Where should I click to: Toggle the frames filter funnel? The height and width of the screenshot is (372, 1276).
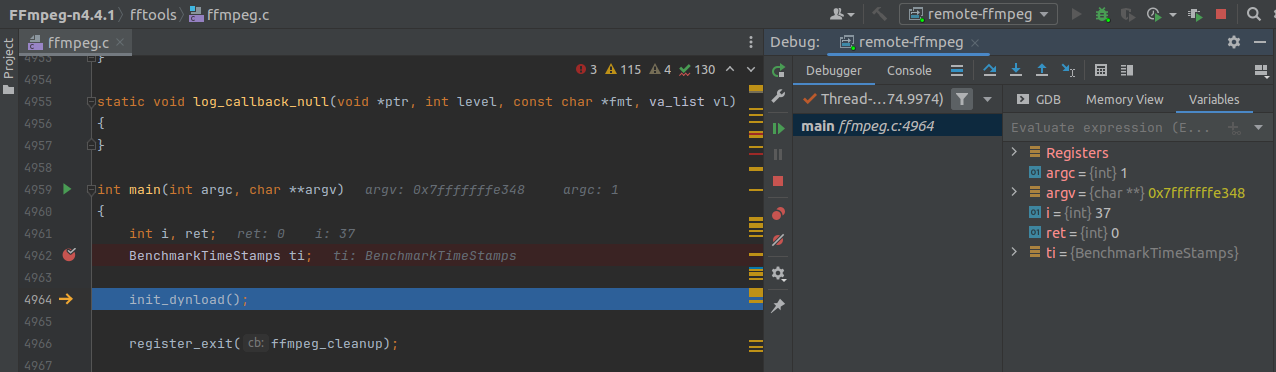[961, 99]
